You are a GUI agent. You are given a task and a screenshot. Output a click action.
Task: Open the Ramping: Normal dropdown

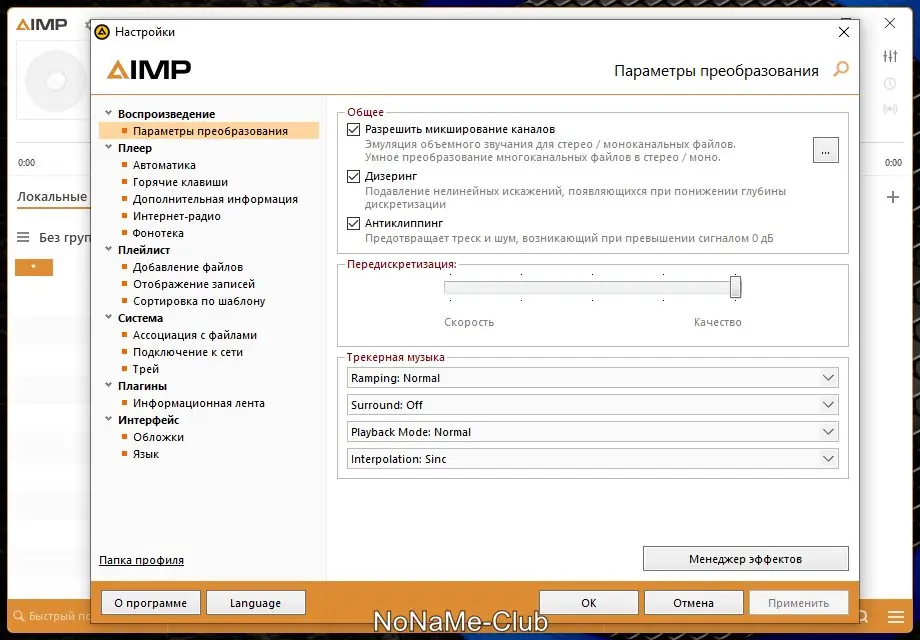593,378
